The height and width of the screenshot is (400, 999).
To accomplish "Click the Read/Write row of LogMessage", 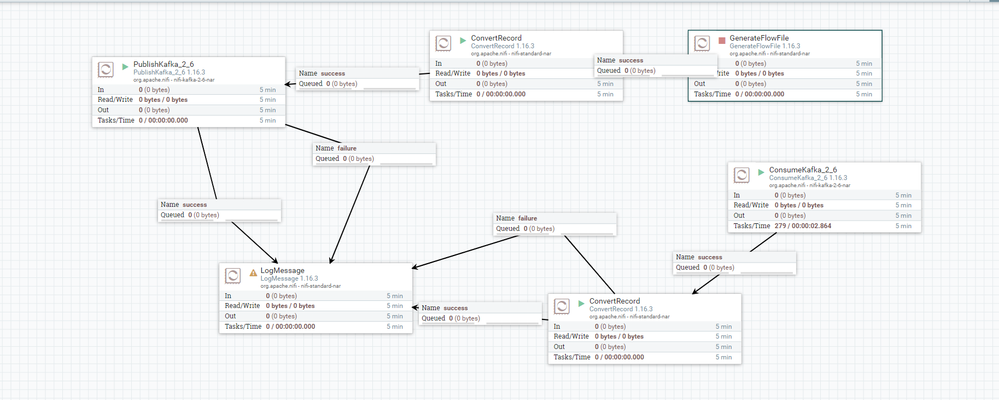I will pos(316,306).
